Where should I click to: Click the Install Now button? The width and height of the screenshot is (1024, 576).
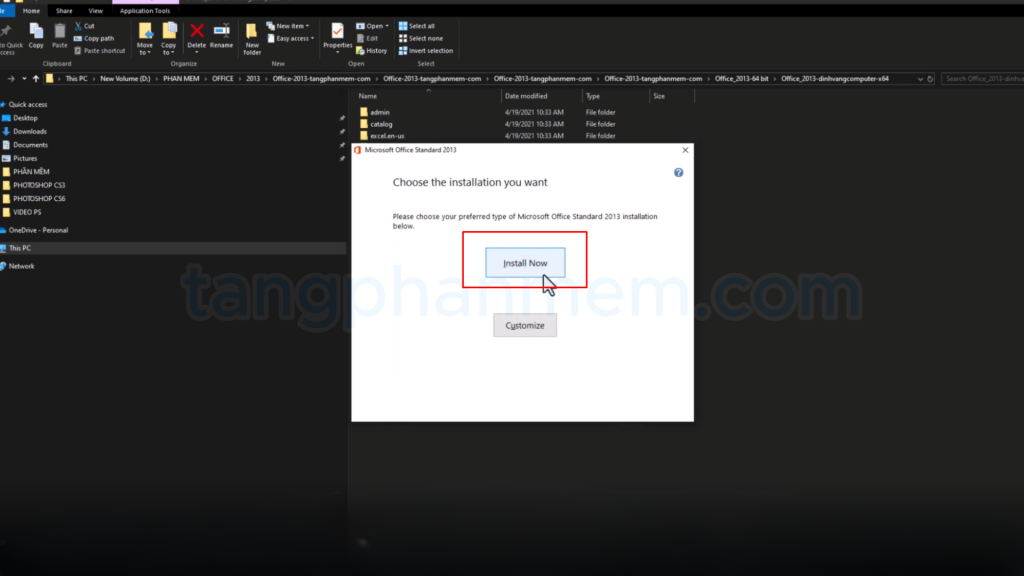(525, 263)
